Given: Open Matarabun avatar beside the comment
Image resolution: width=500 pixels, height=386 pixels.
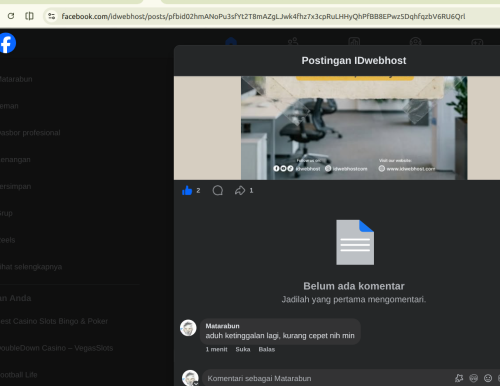Looking at the screenshot, I should point(188,328).
